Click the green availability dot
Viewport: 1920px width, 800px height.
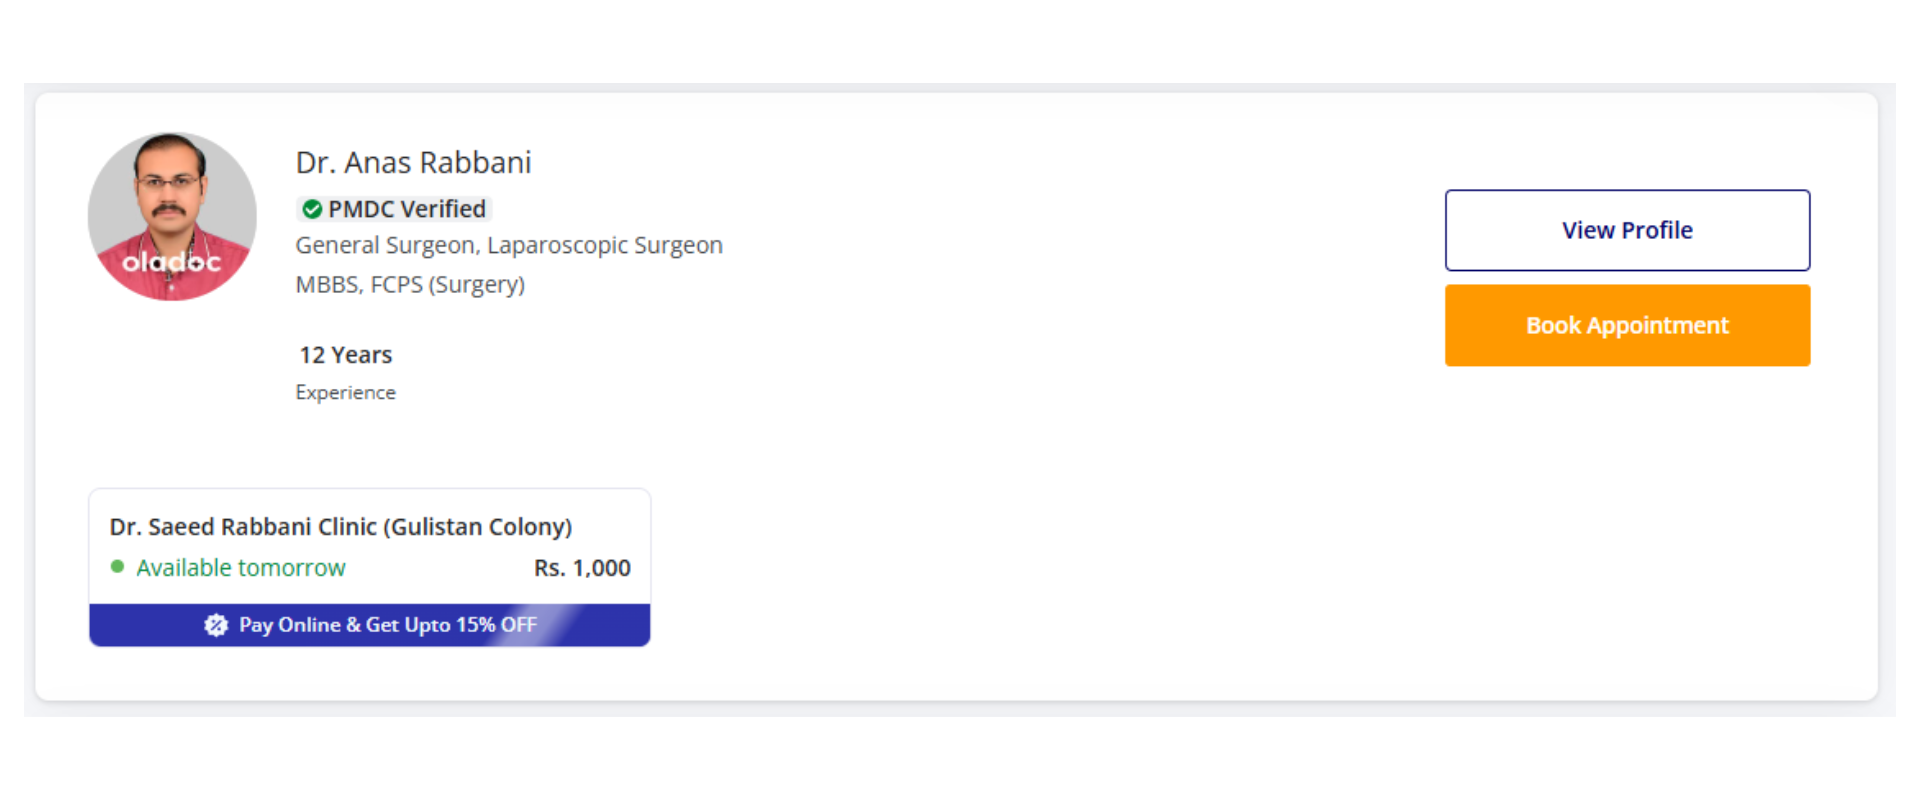[x=117, y=567]
